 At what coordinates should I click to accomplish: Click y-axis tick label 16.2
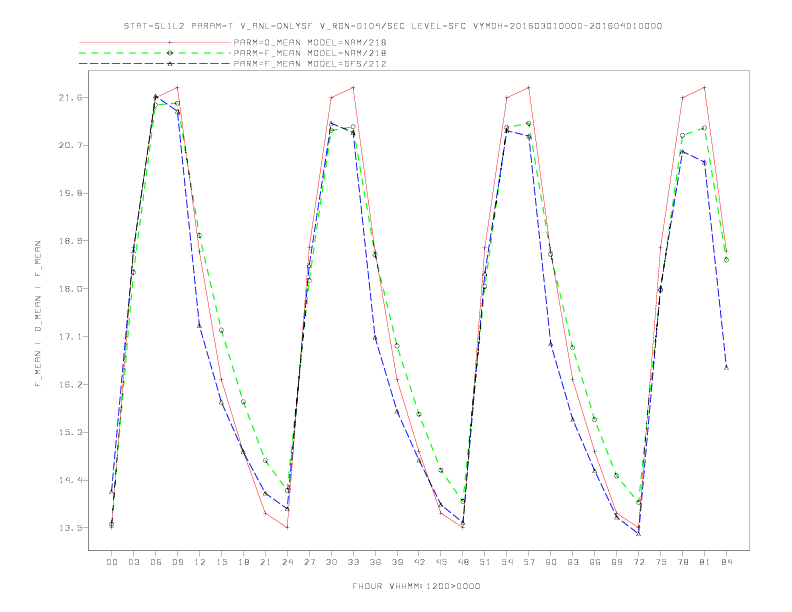coord(68,384)
